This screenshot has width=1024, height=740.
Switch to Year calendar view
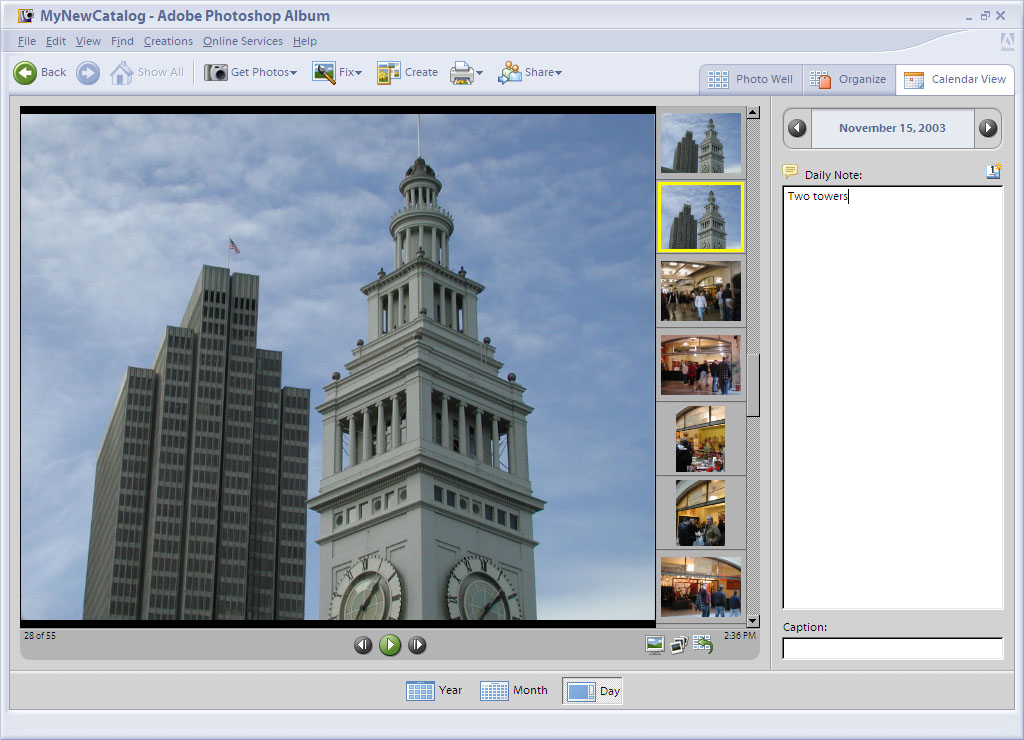pos(435,690)
